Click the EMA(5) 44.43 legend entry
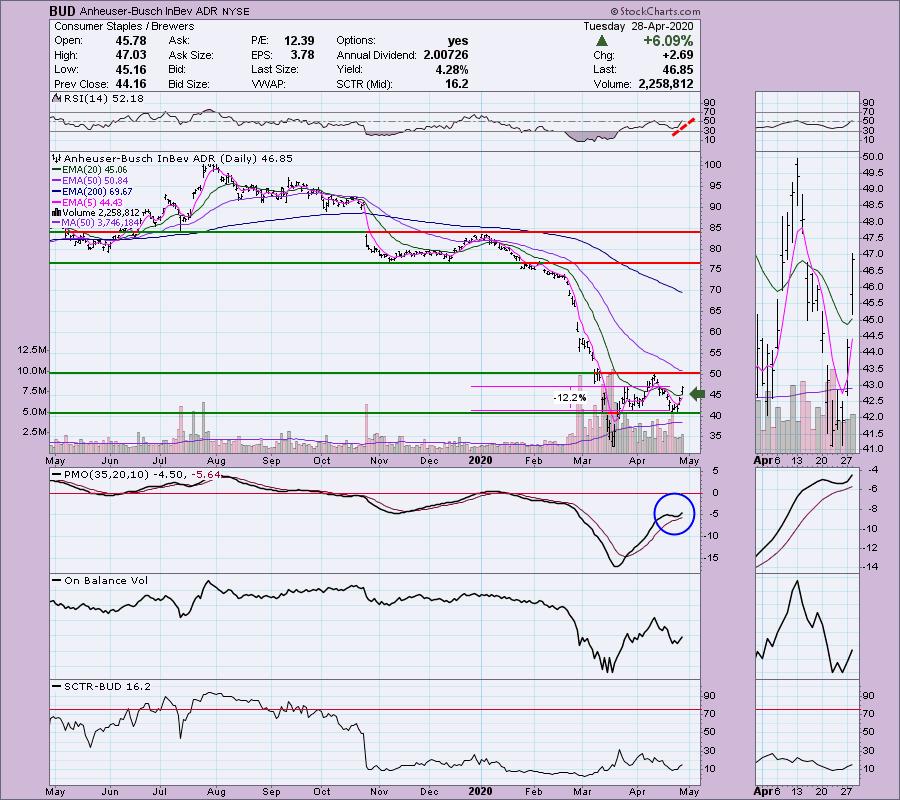The image size is (900, 800). pyautogui.click(x=87, y=203)
